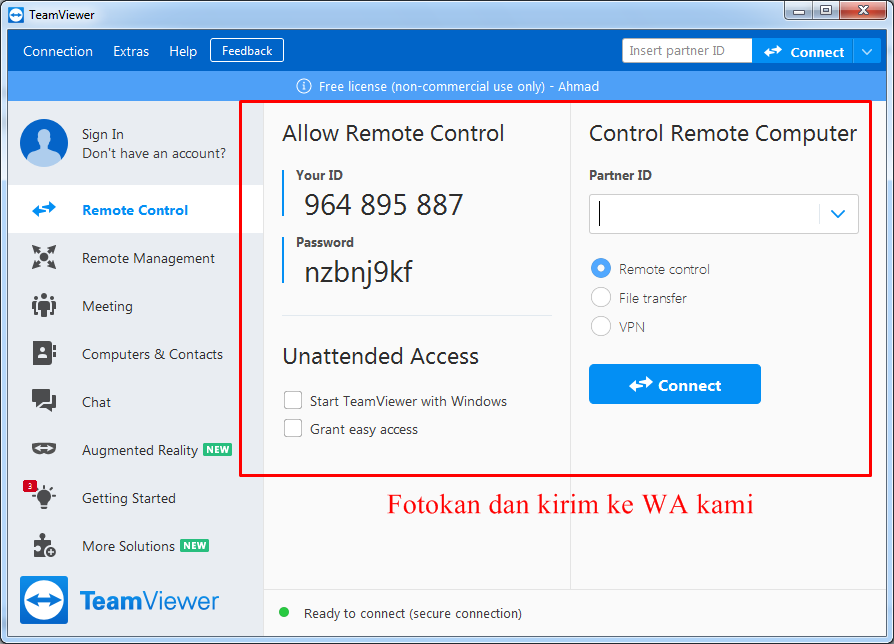The image size is (894, 644).
Task: Click Ready to connect status text
Action: tap(413, 613)
